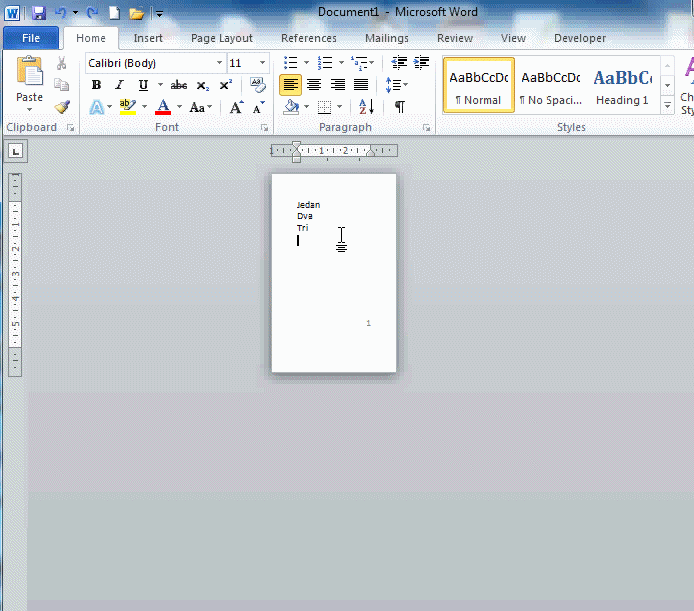Toggle Bold formatting
The height and width of the screenshot is (611, 694).
97,85
